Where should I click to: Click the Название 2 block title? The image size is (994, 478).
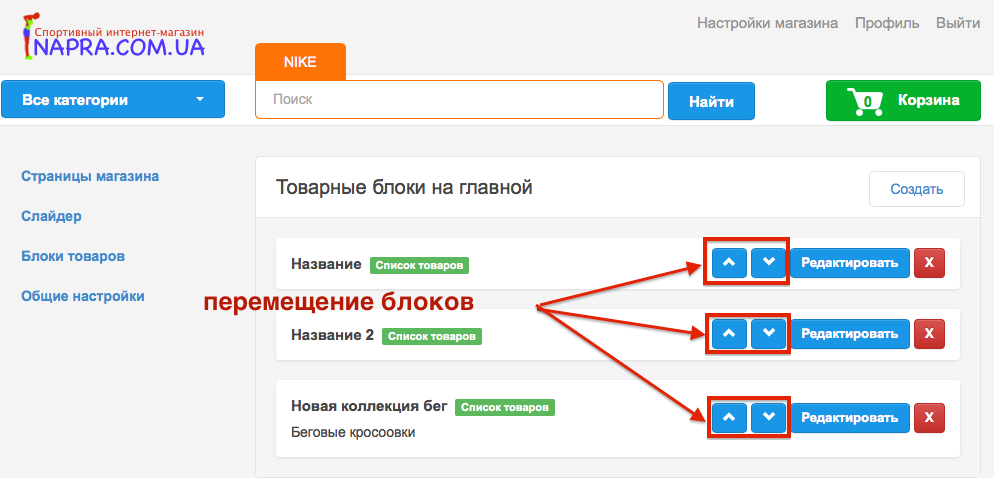333,335
